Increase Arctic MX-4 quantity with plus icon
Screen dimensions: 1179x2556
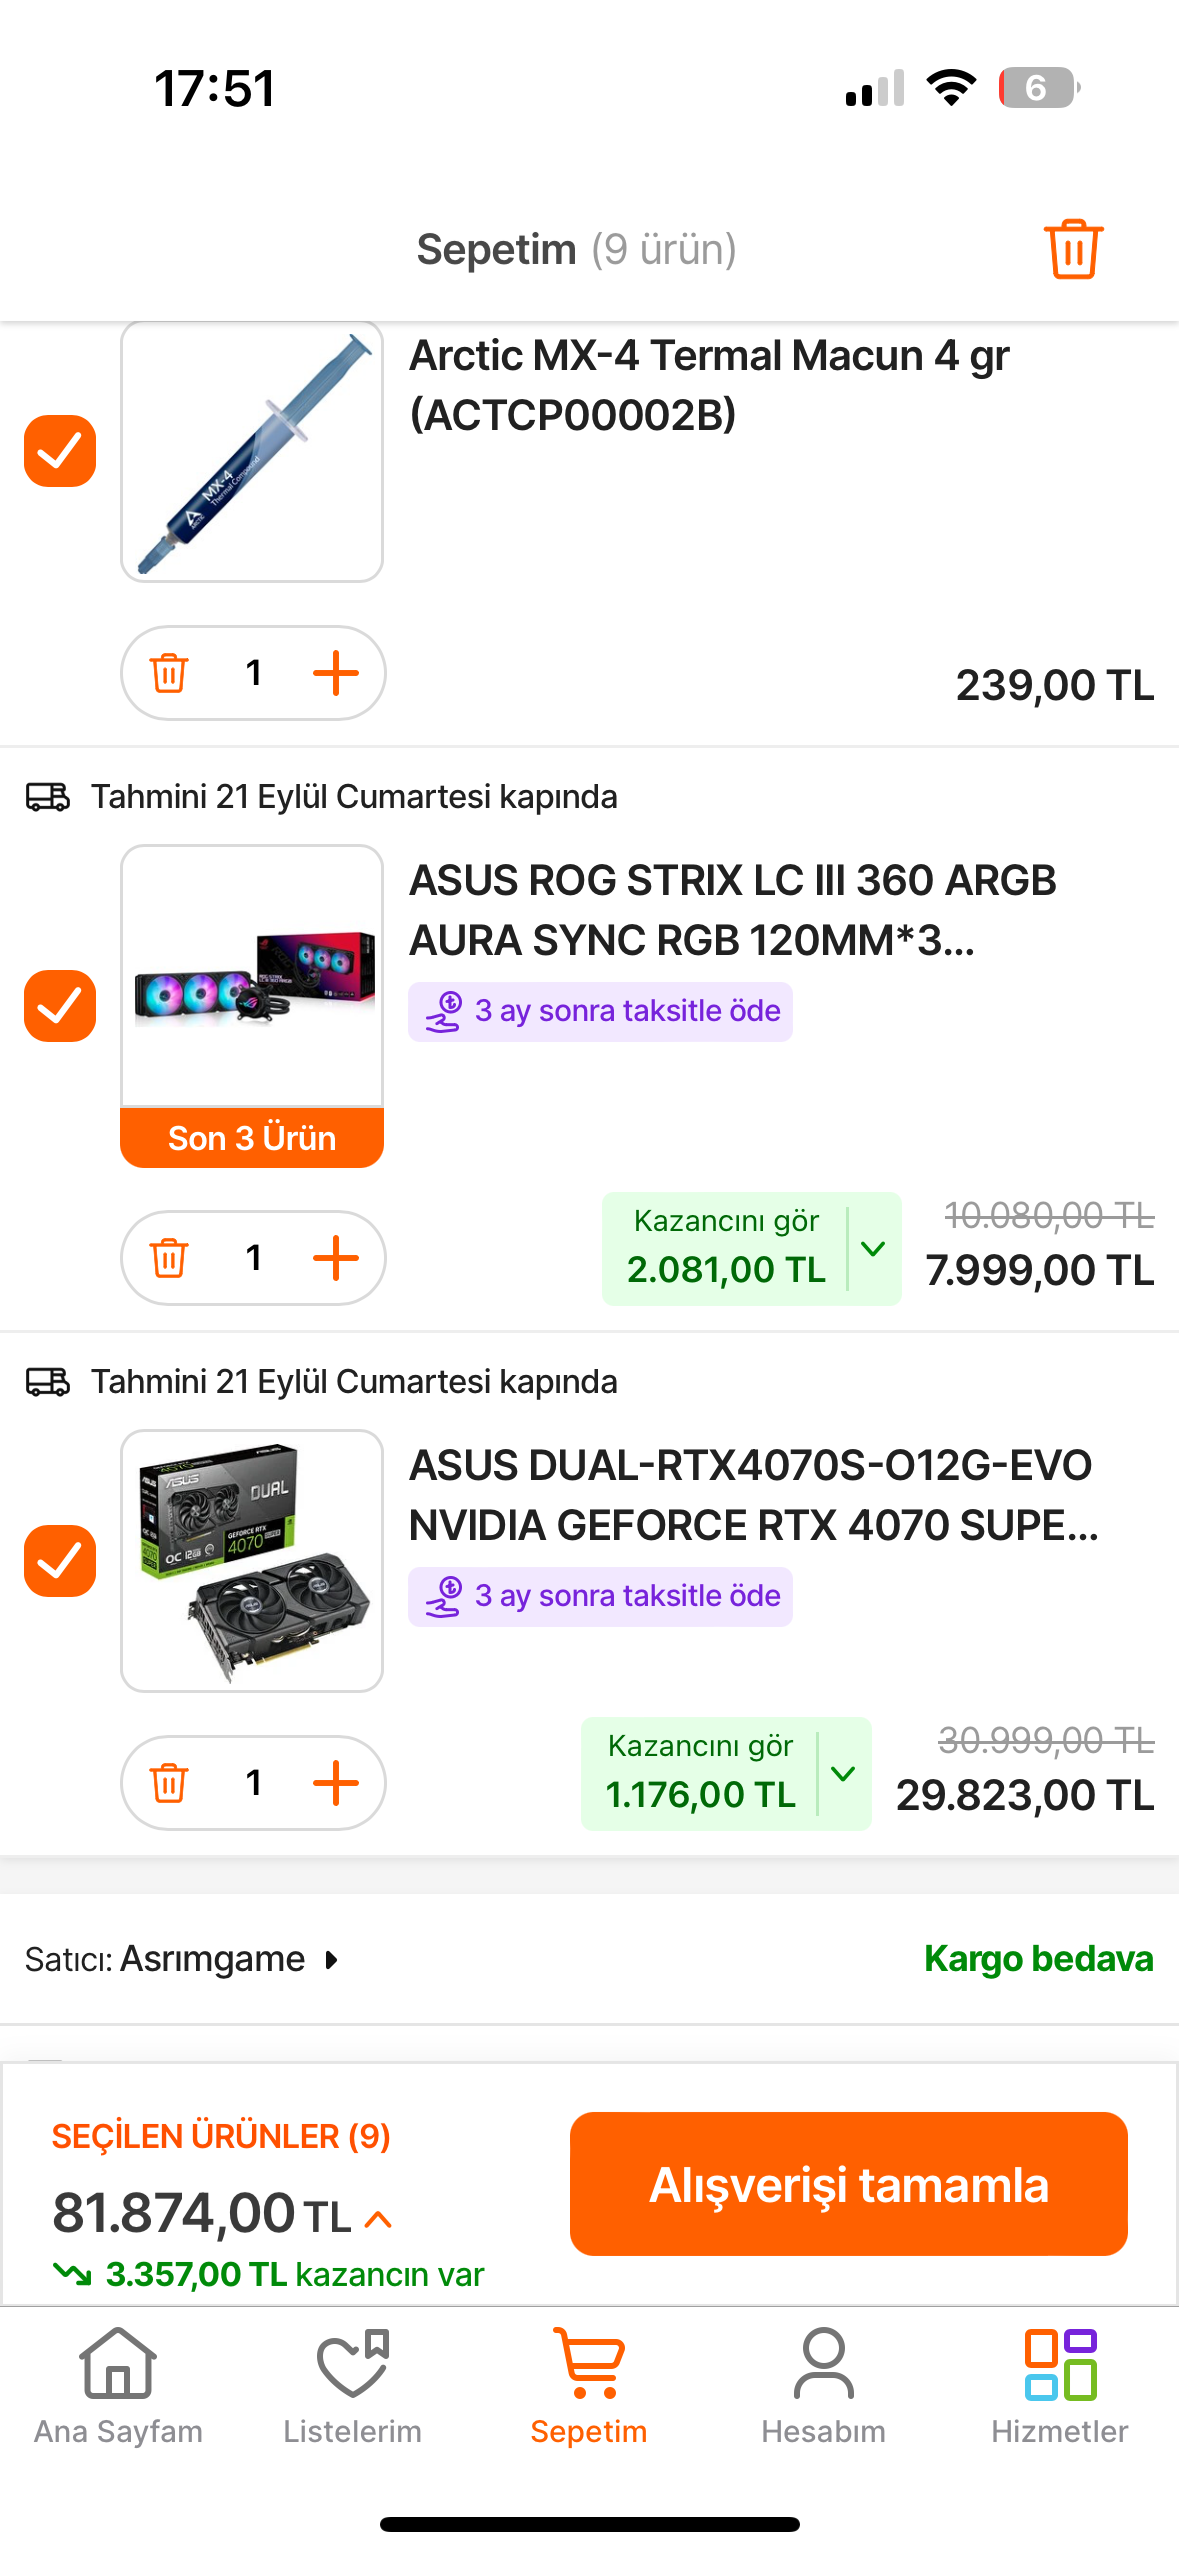(x=336, y=673)
